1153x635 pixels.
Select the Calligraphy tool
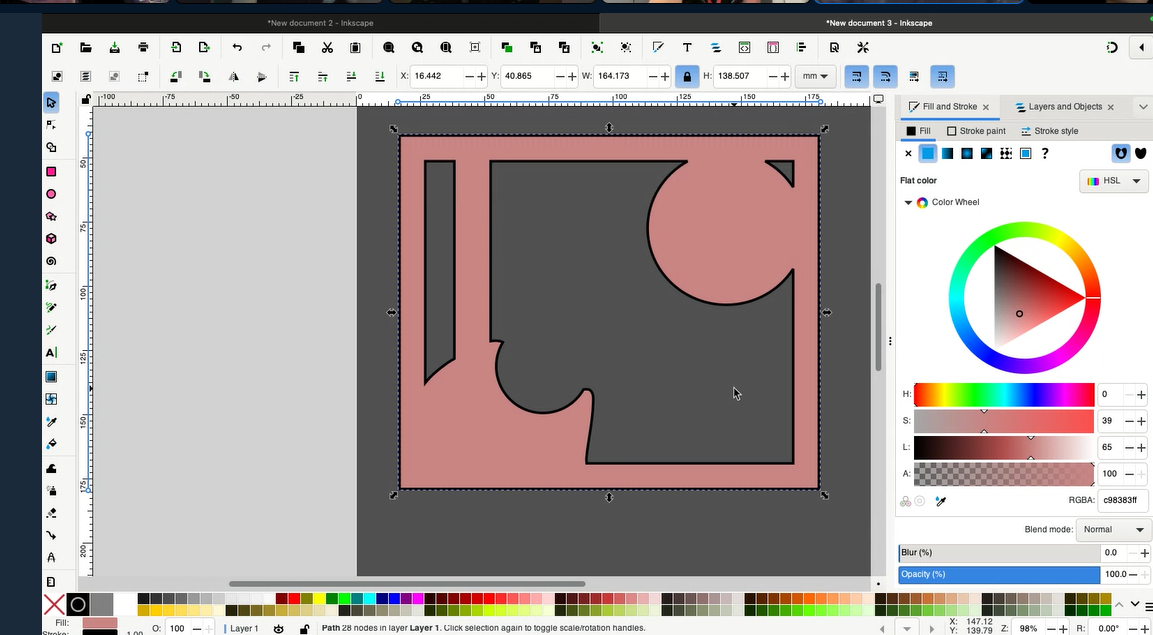(x=51, y=330)
